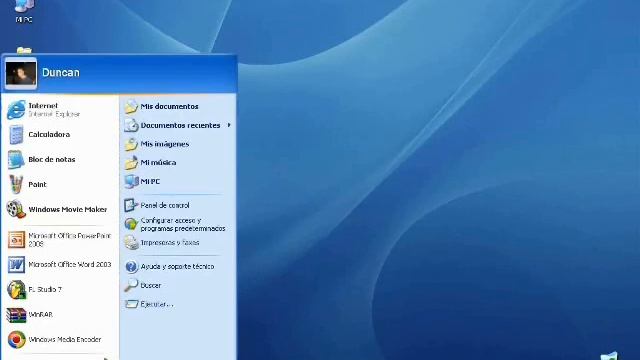Choose Buscar menu entry text
Screen dimensions: 640x360
pos(151,285)
